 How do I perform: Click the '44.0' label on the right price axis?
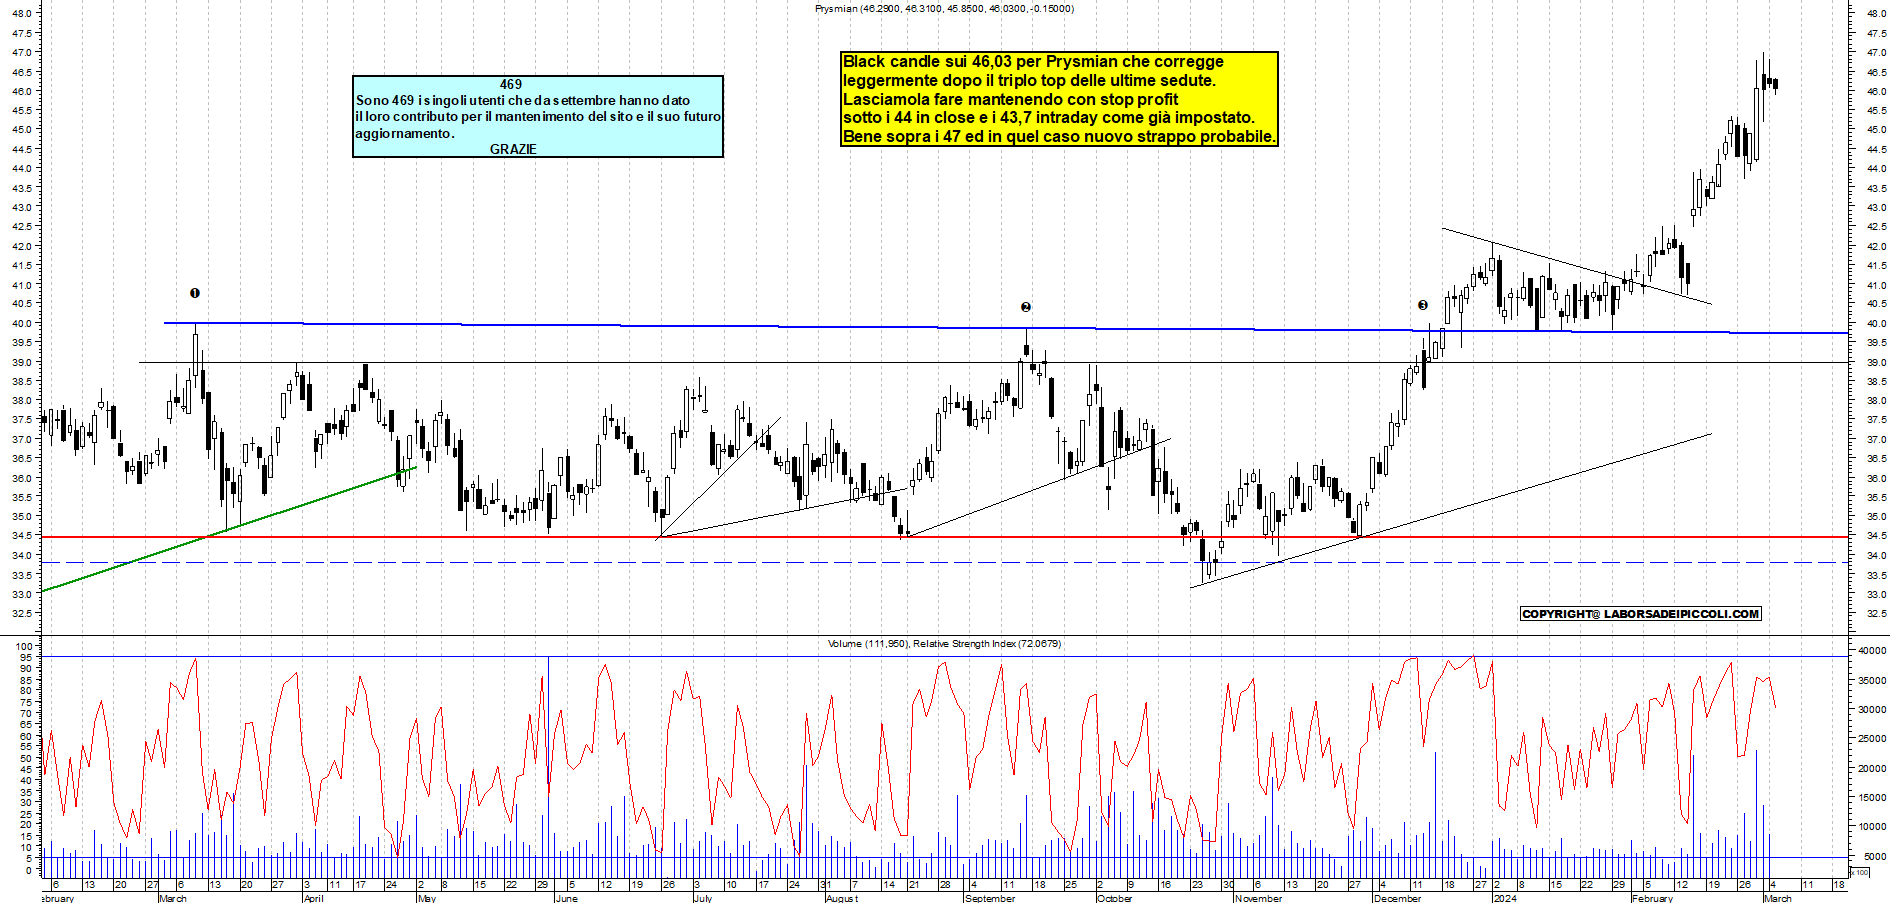pos(1875,168)
